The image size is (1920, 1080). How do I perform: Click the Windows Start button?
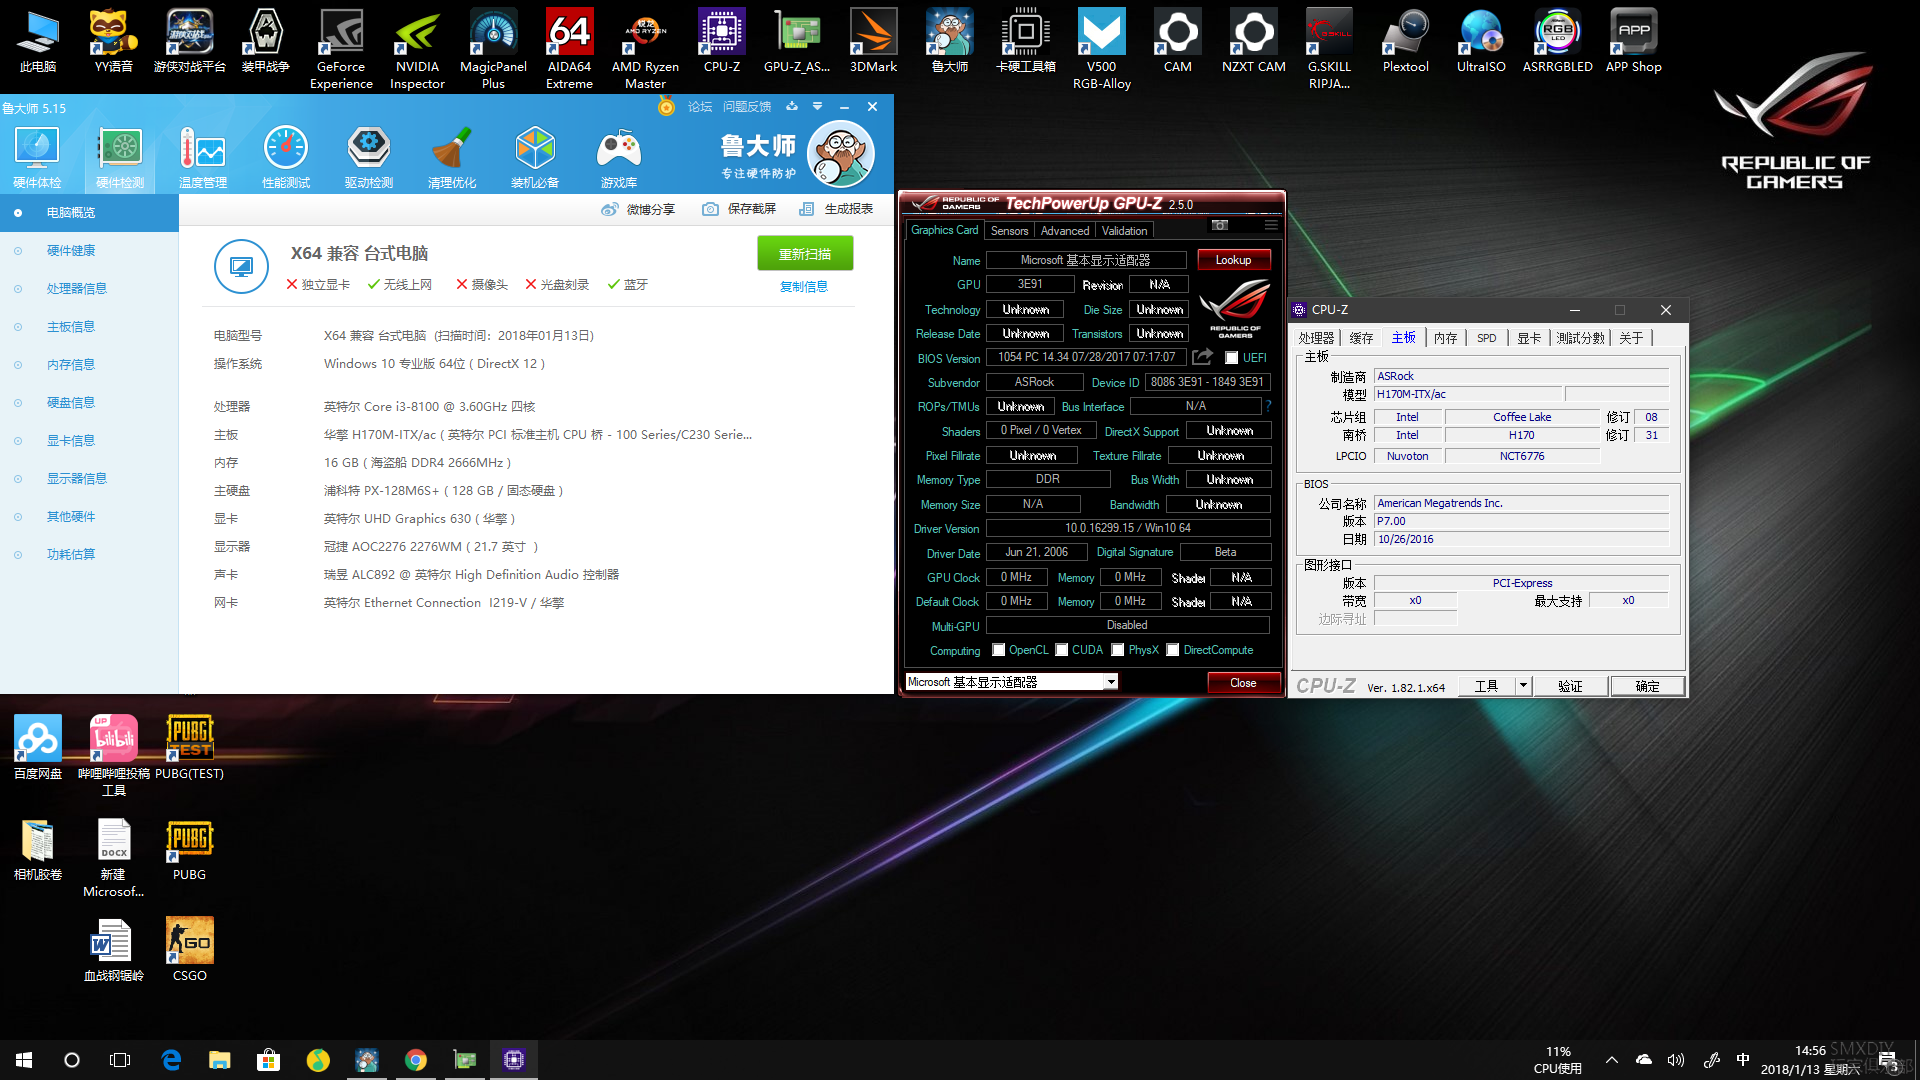[24, 1060]
